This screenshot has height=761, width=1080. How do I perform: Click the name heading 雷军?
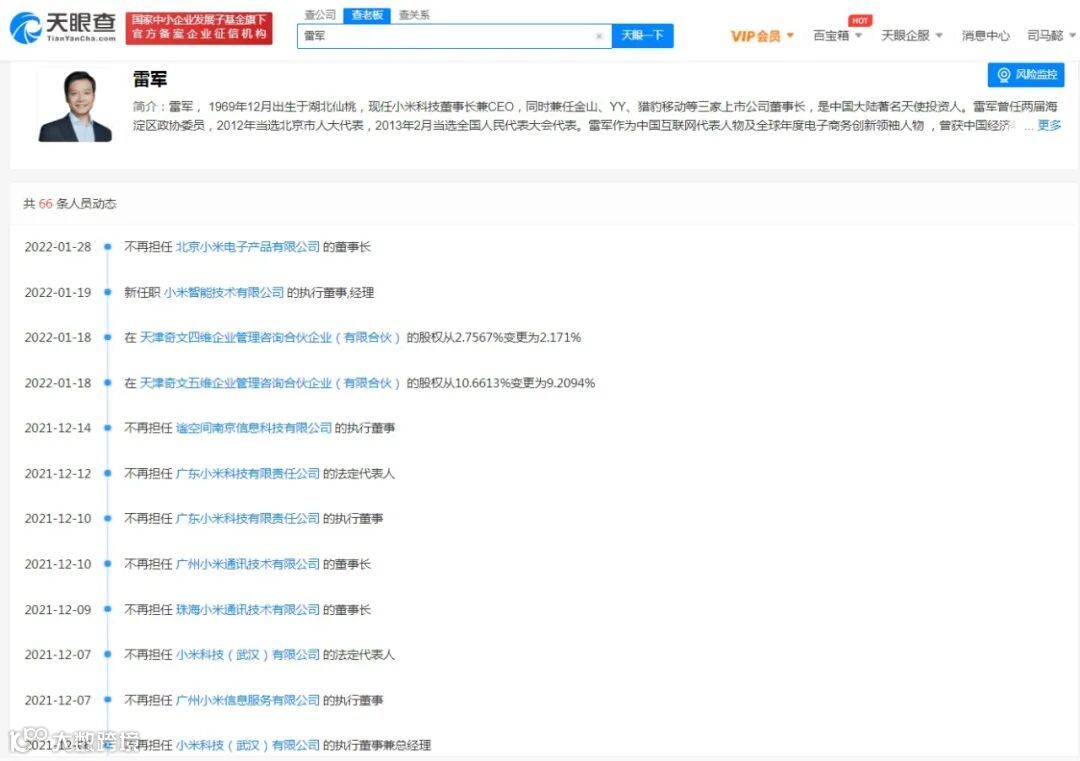point(150,79)
